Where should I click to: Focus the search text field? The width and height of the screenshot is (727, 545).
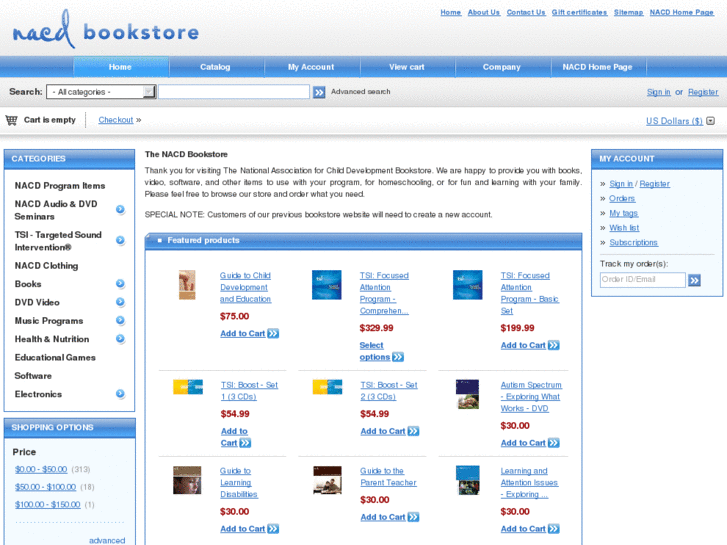(234, 92)
